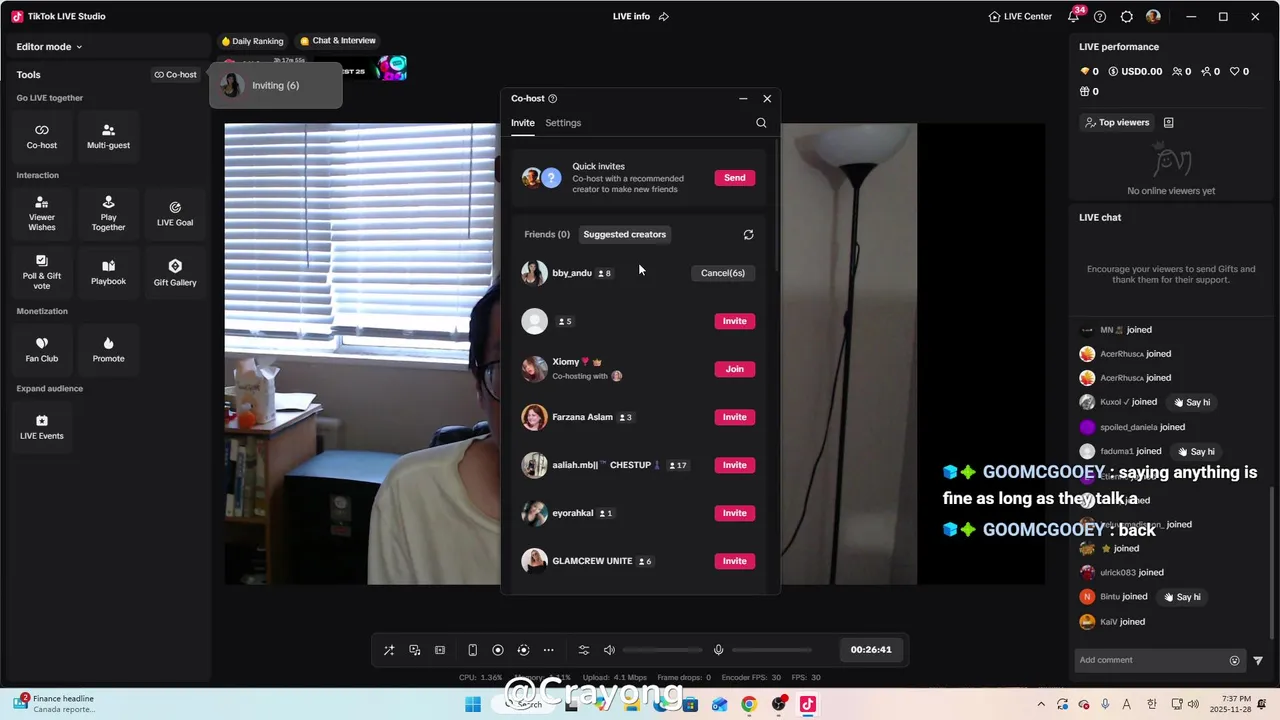Minimize the Co-host dialog

743,99
